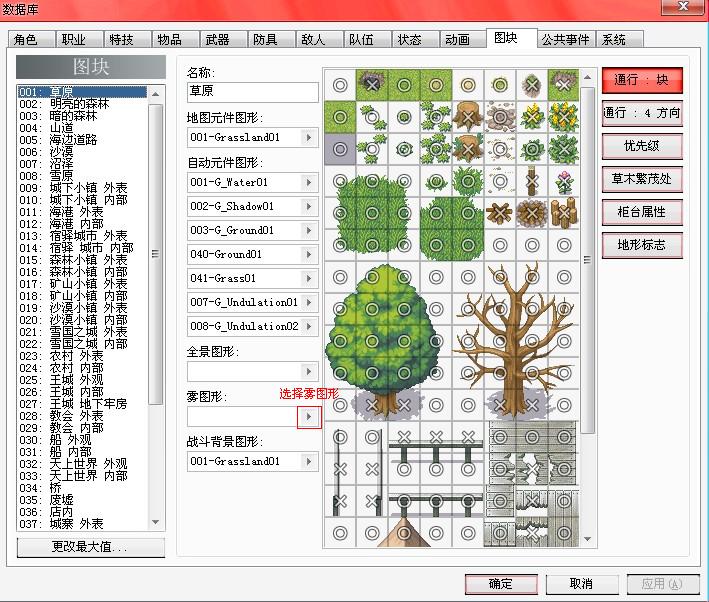Select tileset 011: 海港 外表
This screenshot has height=602, width=709.
point(82,212)
